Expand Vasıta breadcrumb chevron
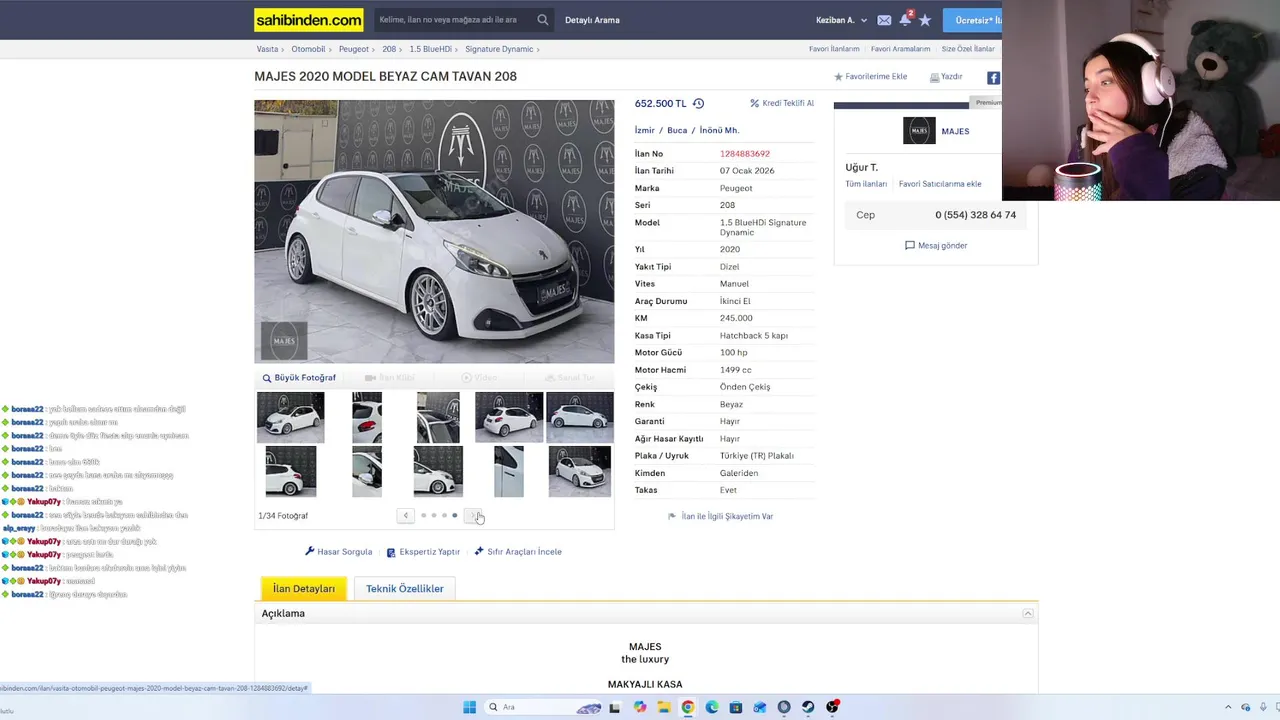The image size is (1280, 720). coord(285,49)
